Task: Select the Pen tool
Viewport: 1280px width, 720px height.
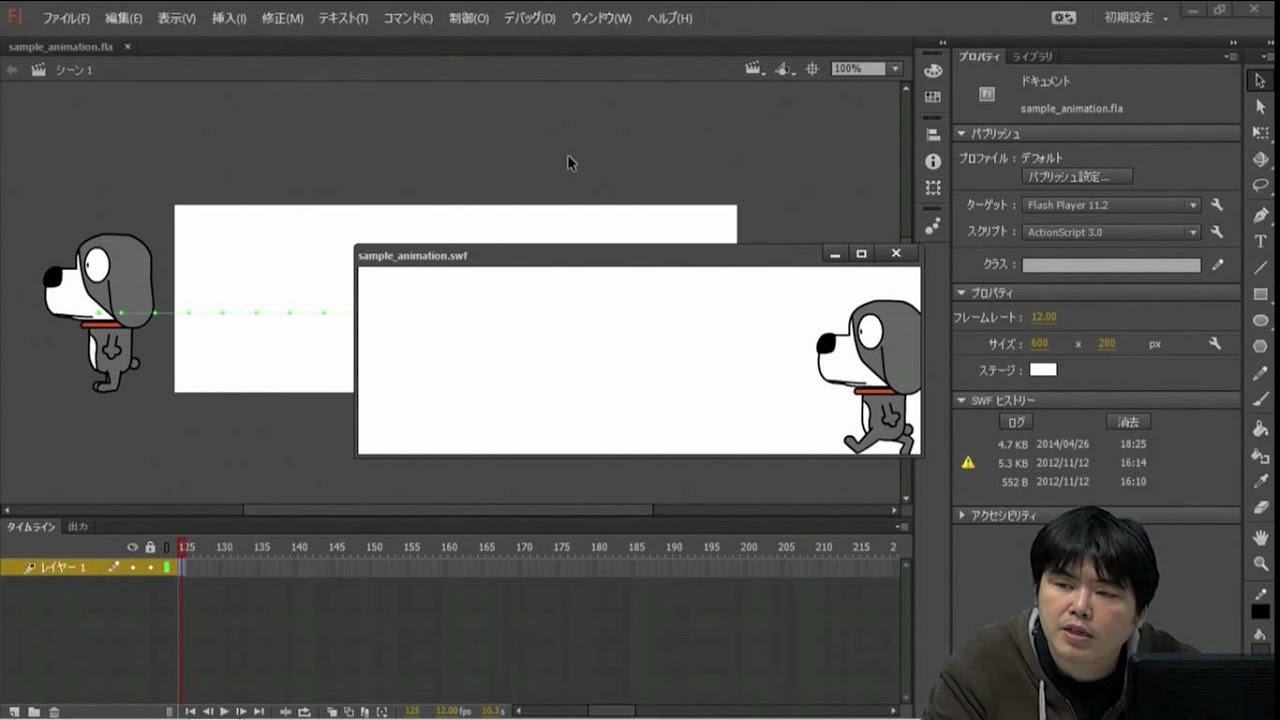Action: 1261,215
